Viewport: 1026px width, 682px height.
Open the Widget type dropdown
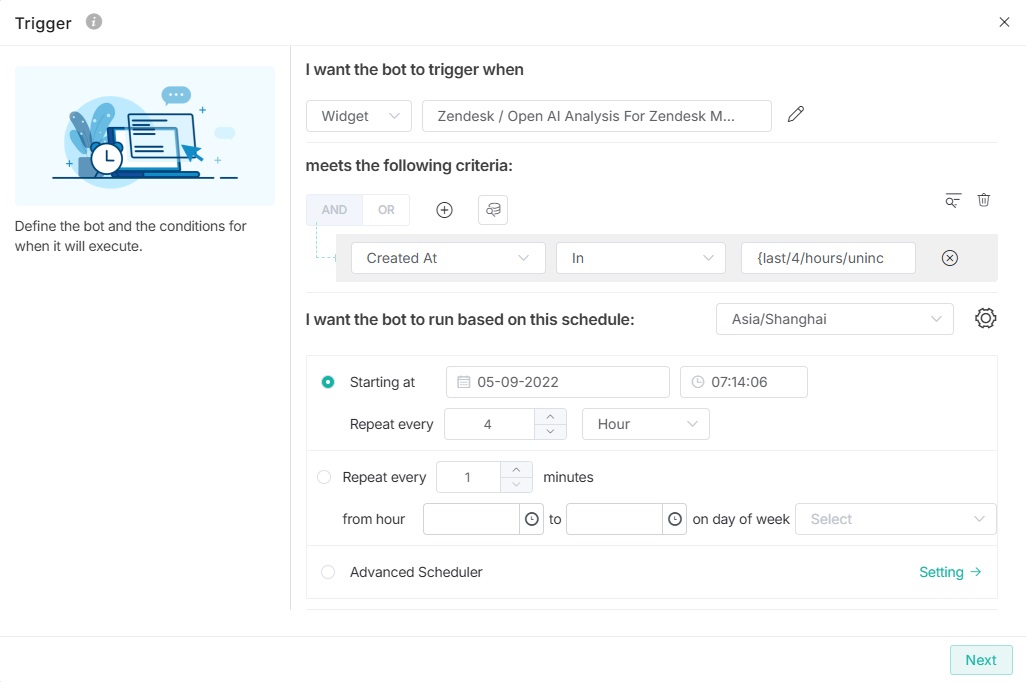click(358, 116)
